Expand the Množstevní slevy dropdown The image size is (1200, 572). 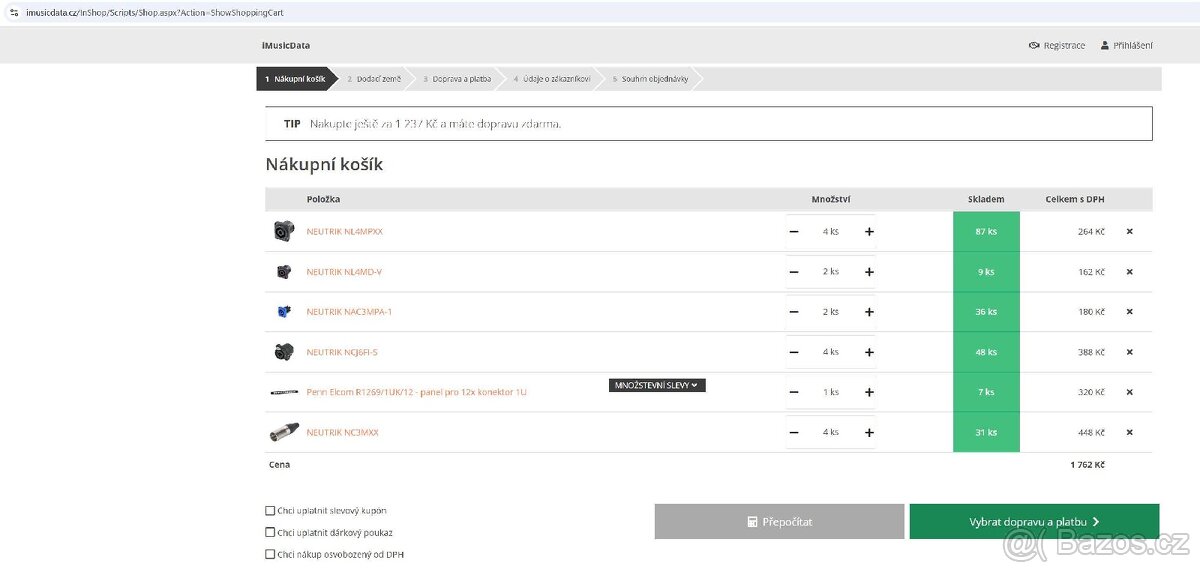pyautogui.click(x=657, y=385)
